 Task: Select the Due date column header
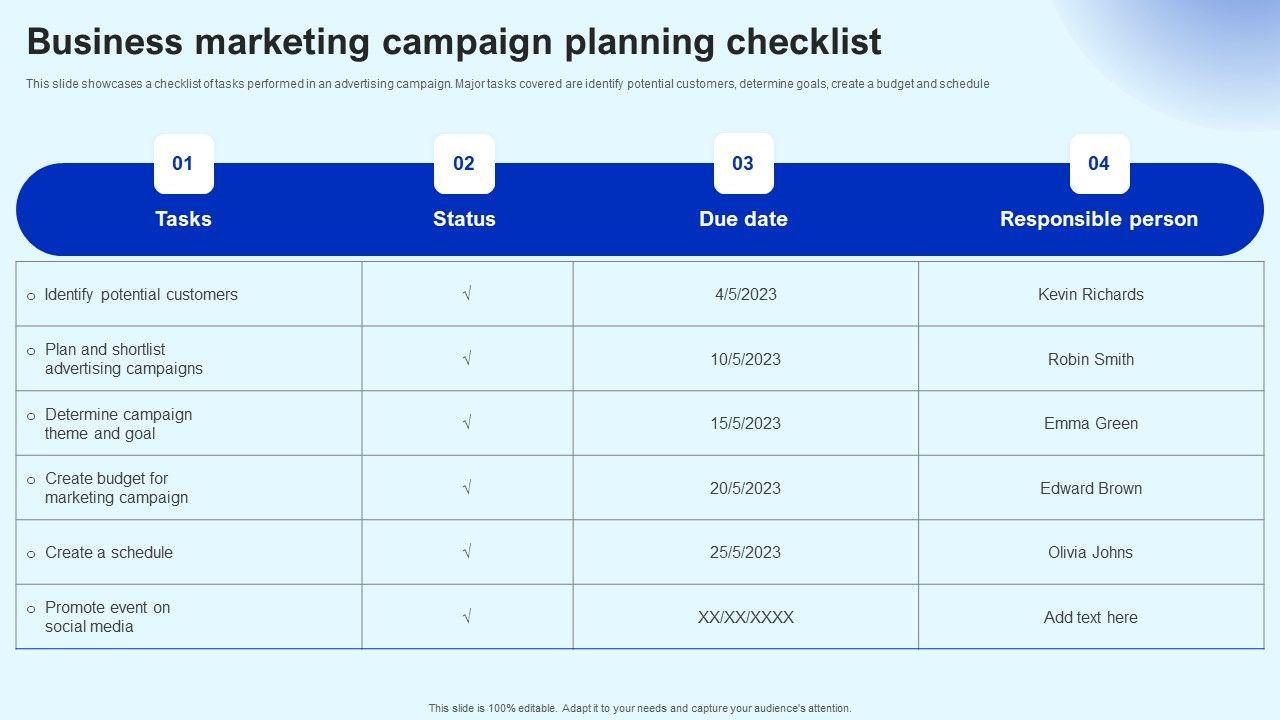pos(743,219)
